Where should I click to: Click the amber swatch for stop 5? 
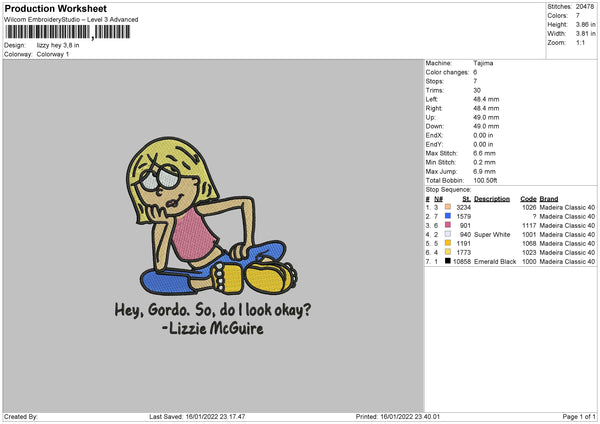pos(448,243)
